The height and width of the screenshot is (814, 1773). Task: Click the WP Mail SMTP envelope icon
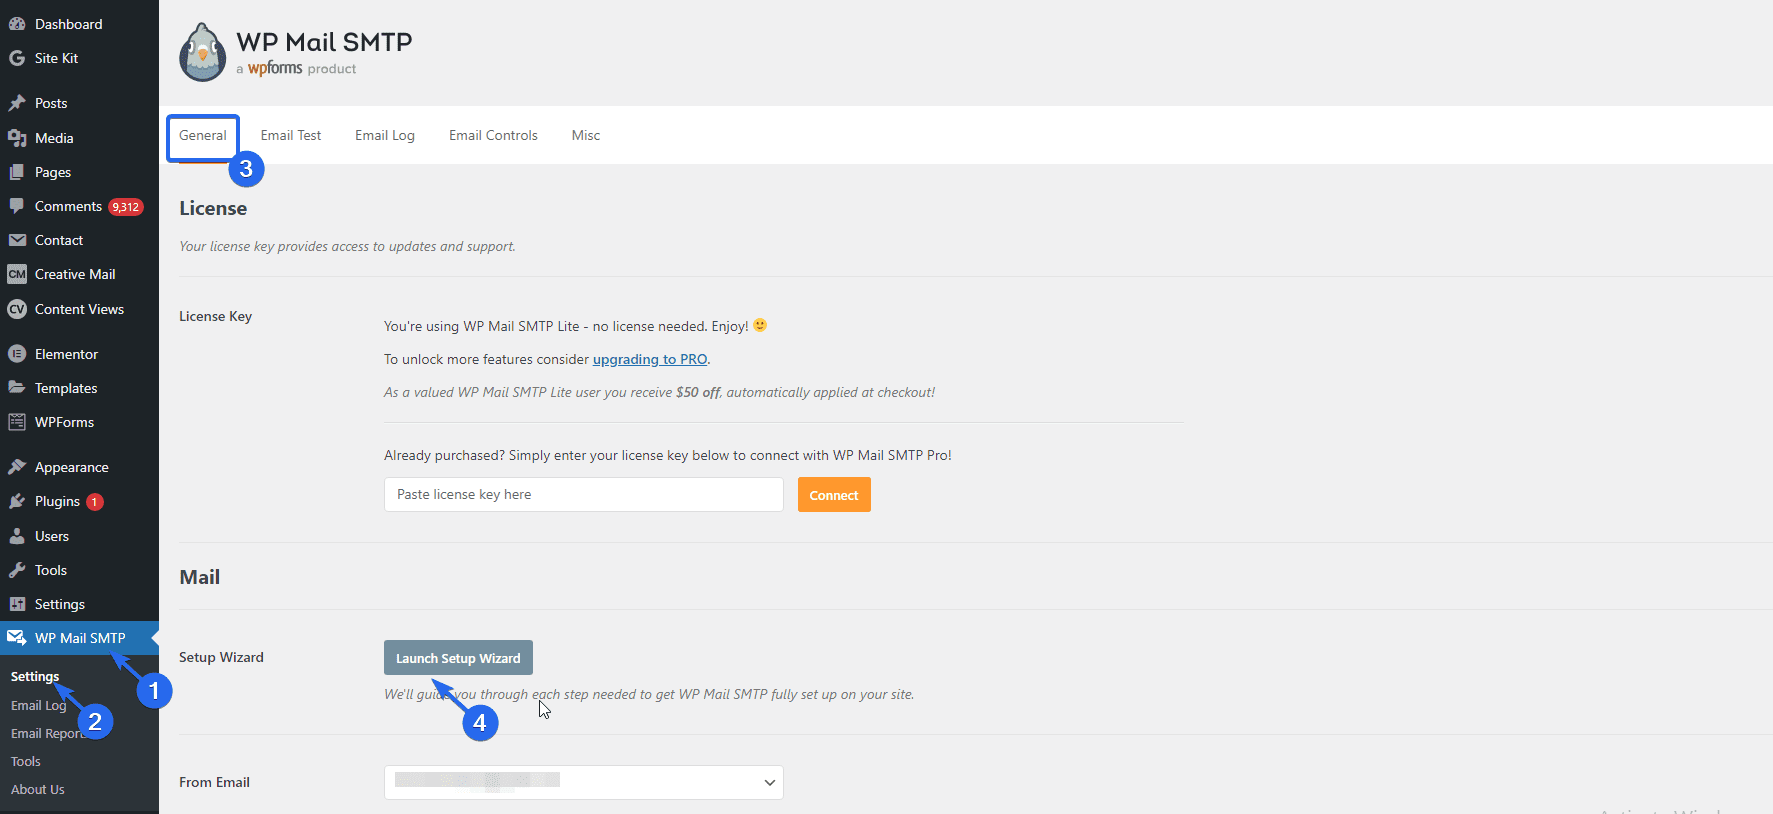pyautogui.click(x=17, y=638)
